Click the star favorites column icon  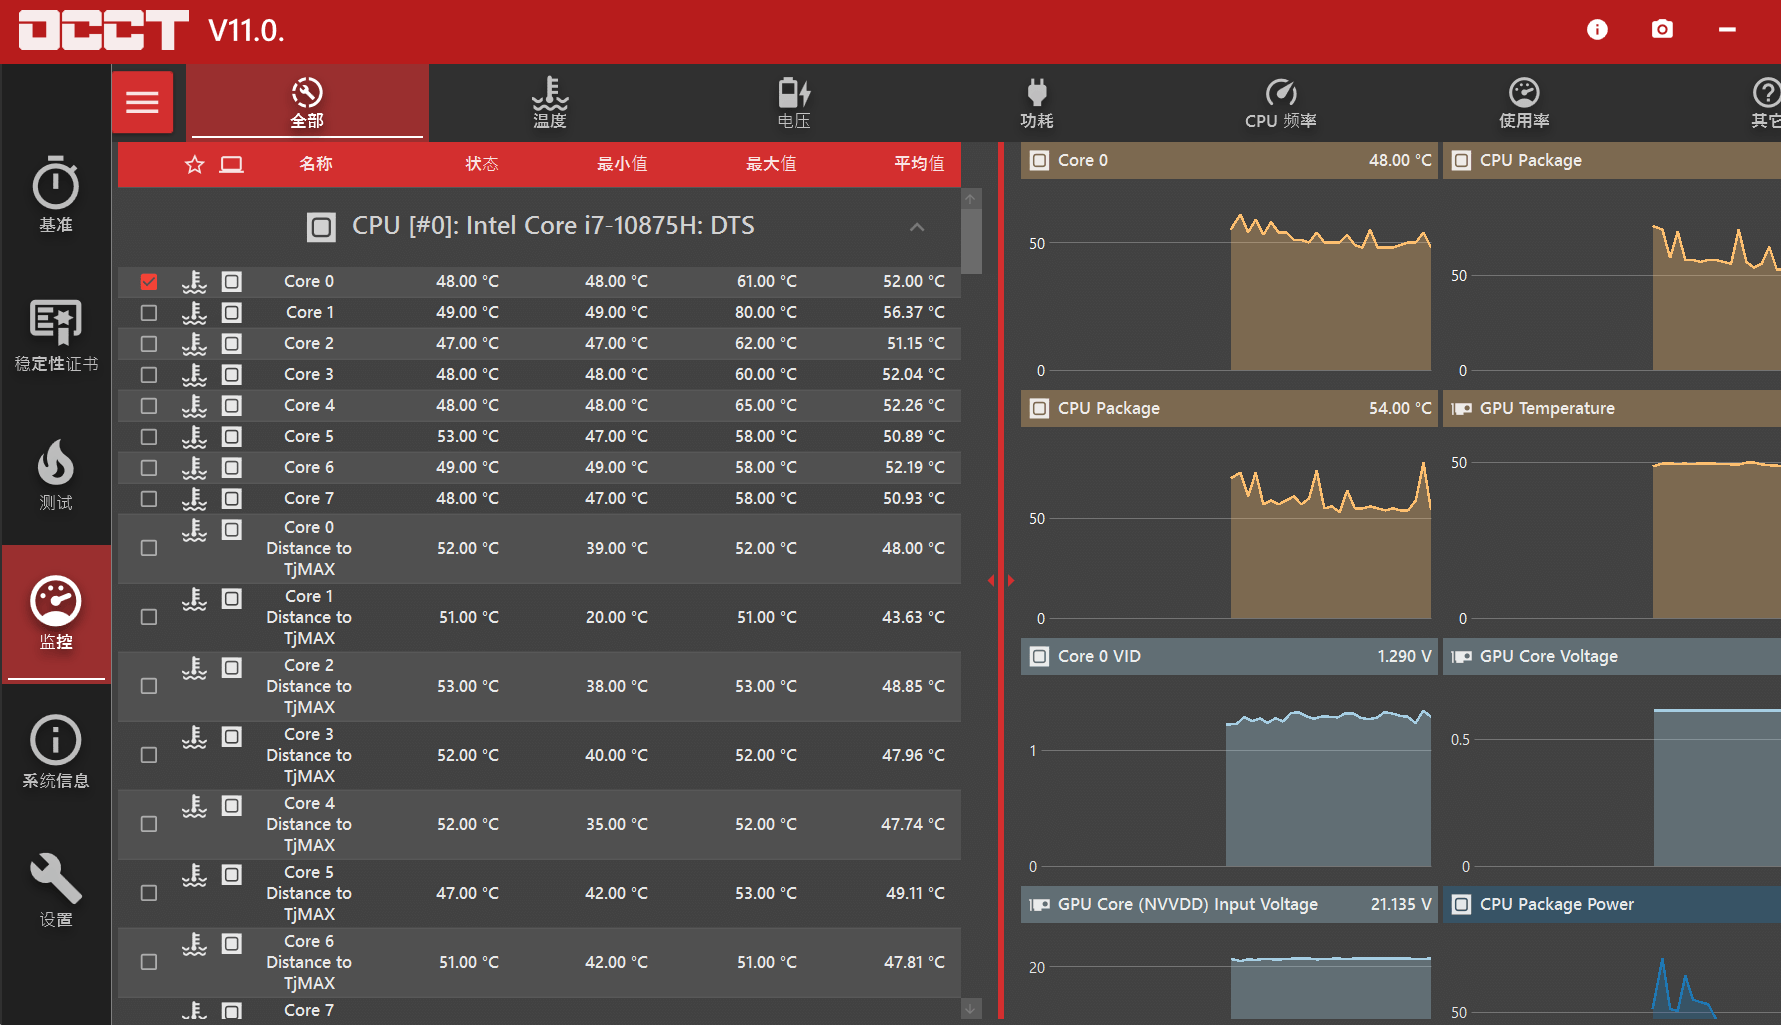click(195, 164)
